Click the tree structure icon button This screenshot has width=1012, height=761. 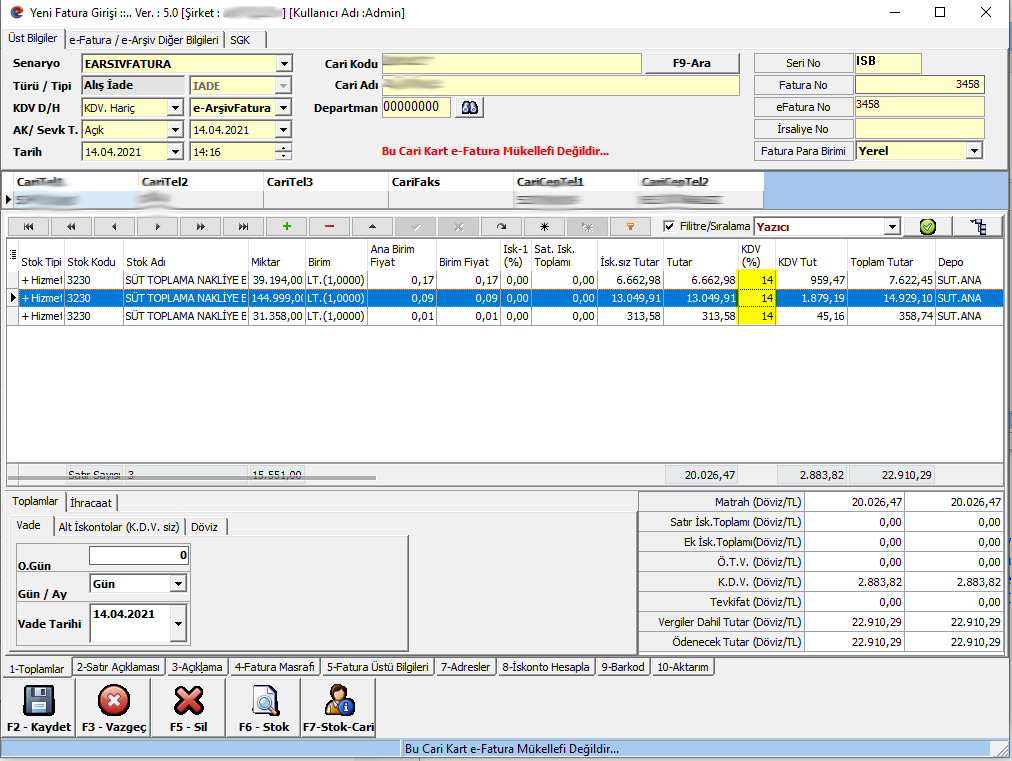point(978,227)
